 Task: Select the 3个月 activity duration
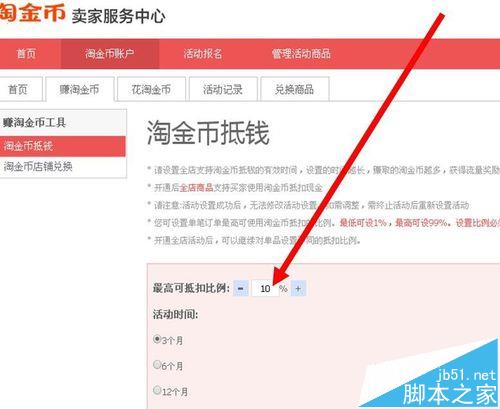tap(157, 339)
